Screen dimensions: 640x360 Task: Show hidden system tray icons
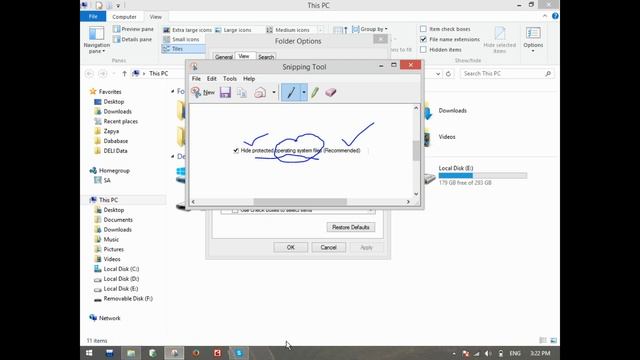click(454, 353)
